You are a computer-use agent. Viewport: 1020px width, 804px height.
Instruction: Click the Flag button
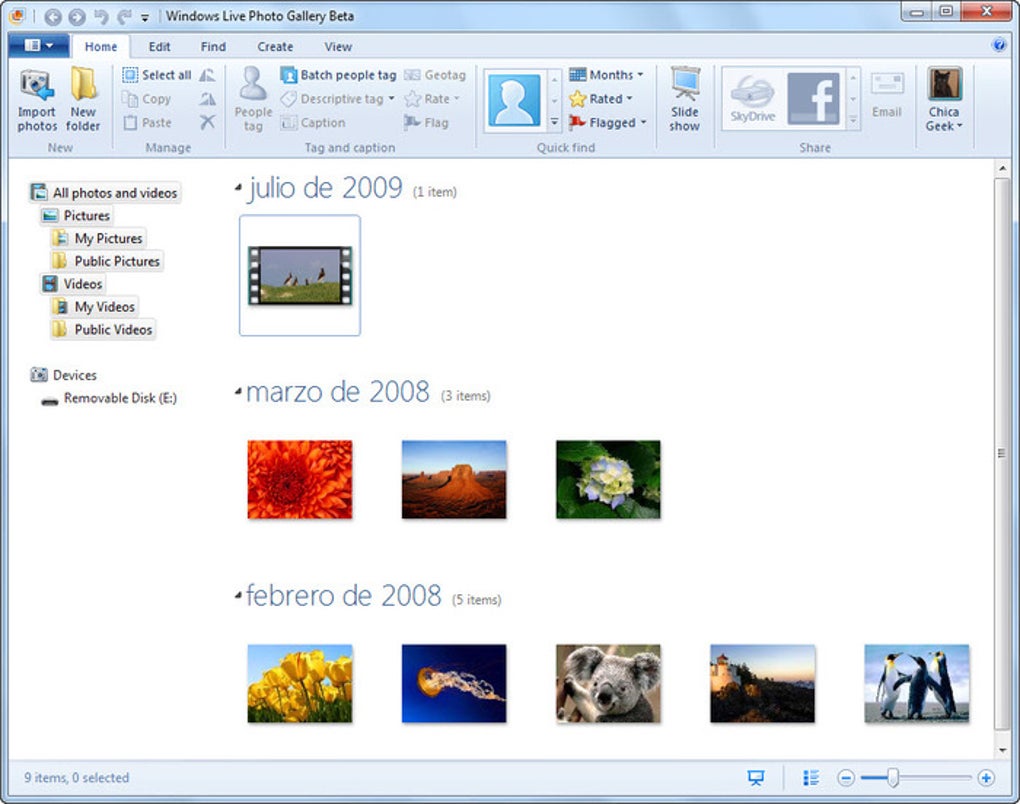point(426,122)
